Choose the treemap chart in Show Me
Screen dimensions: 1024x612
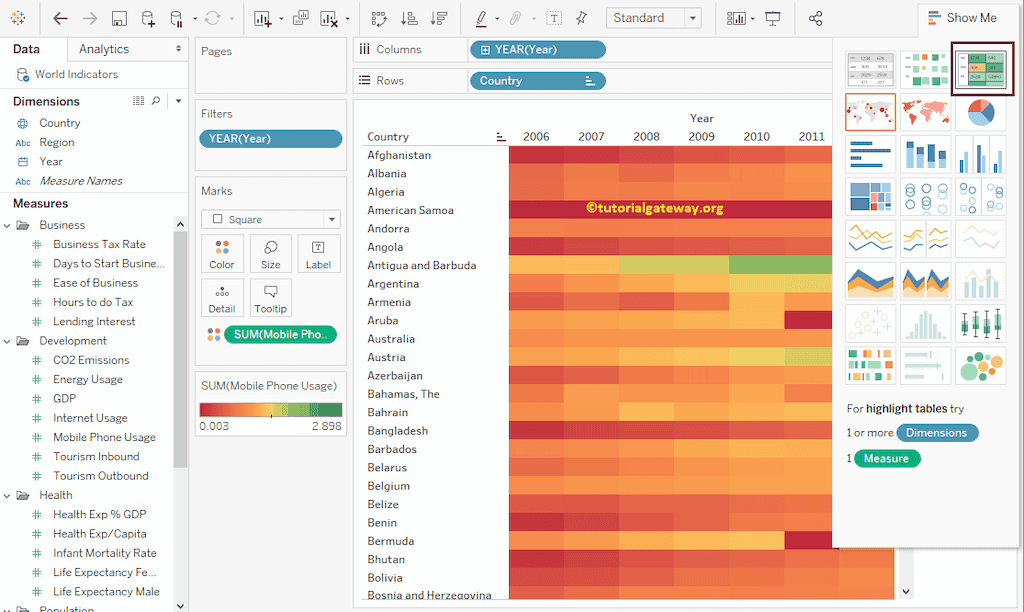pyautogui.click(x=870, y=197)
